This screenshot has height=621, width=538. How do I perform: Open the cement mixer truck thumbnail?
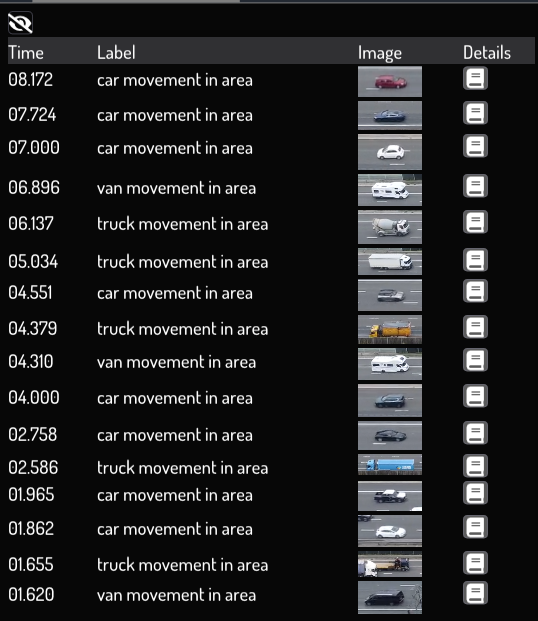click(x=390, y=227)
